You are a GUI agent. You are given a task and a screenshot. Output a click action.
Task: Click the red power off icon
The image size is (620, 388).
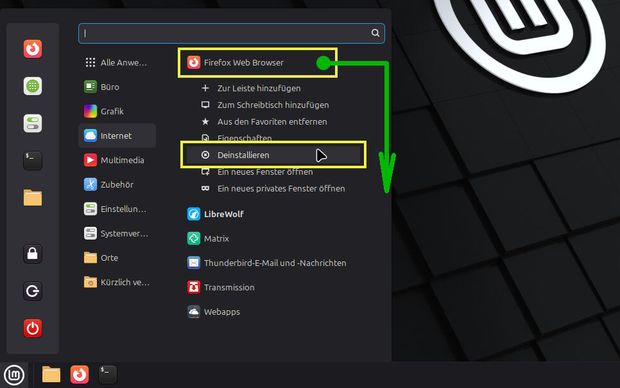coord(32,328)
